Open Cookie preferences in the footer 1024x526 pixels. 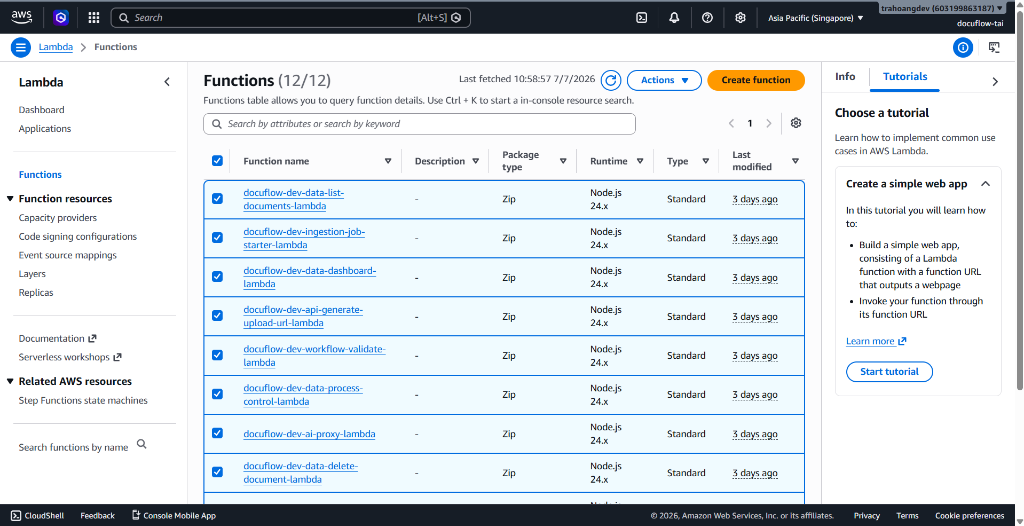[x=970, y=516]
